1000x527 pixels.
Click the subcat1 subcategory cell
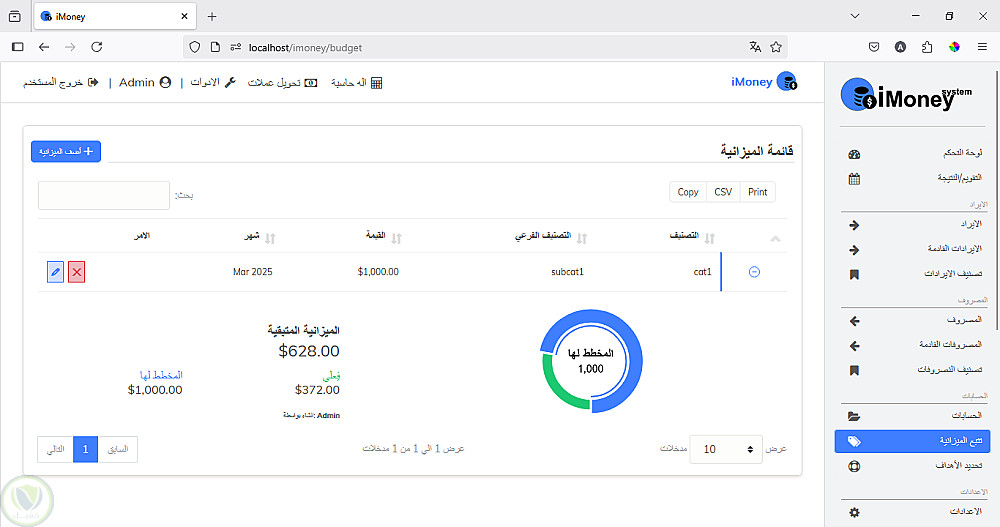(568, 272)
